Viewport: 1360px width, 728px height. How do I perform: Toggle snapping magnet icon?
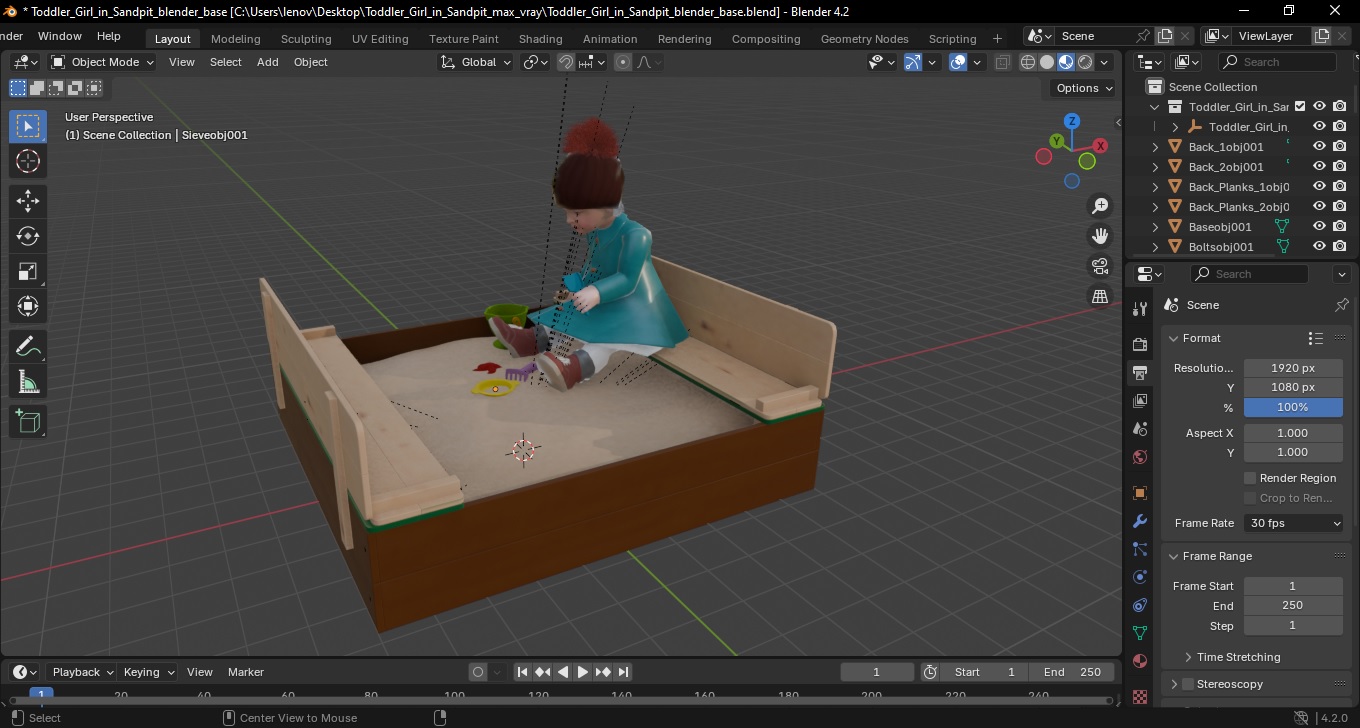[x=565, y=62]
